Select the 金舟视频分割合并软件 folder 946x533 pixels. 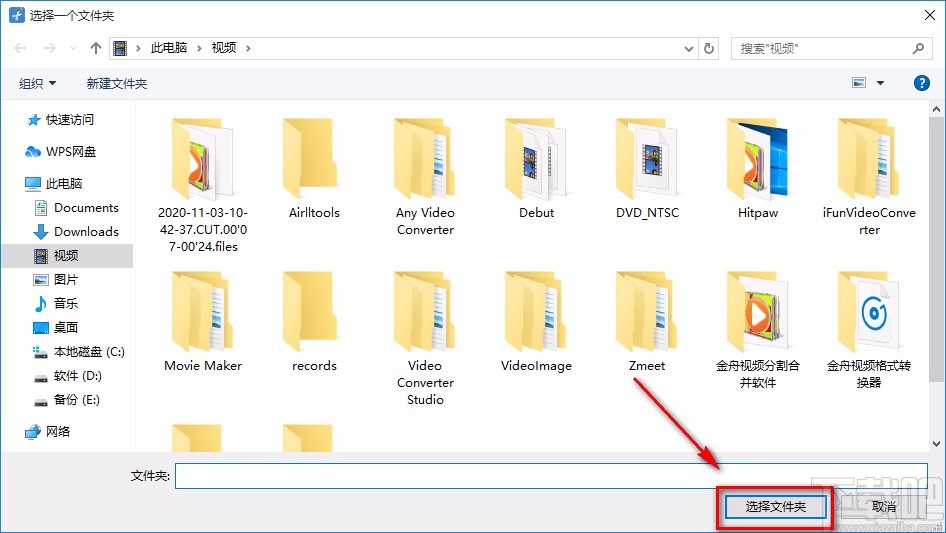[758, 330]
